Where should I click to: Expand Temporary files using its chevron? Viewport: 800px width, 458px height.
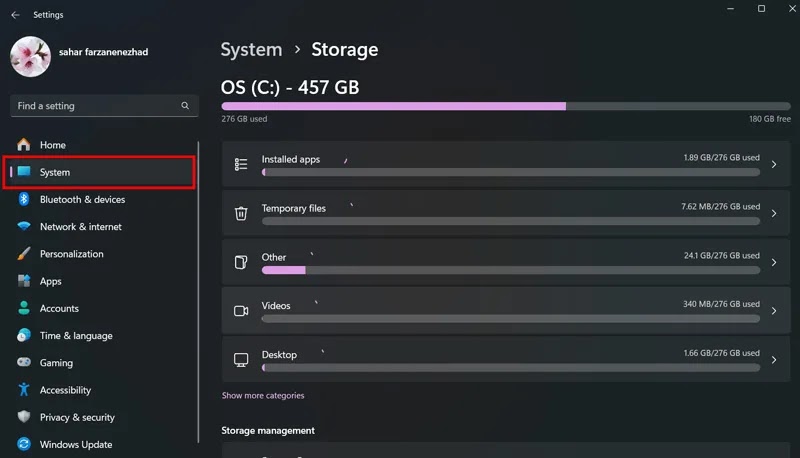774,213
